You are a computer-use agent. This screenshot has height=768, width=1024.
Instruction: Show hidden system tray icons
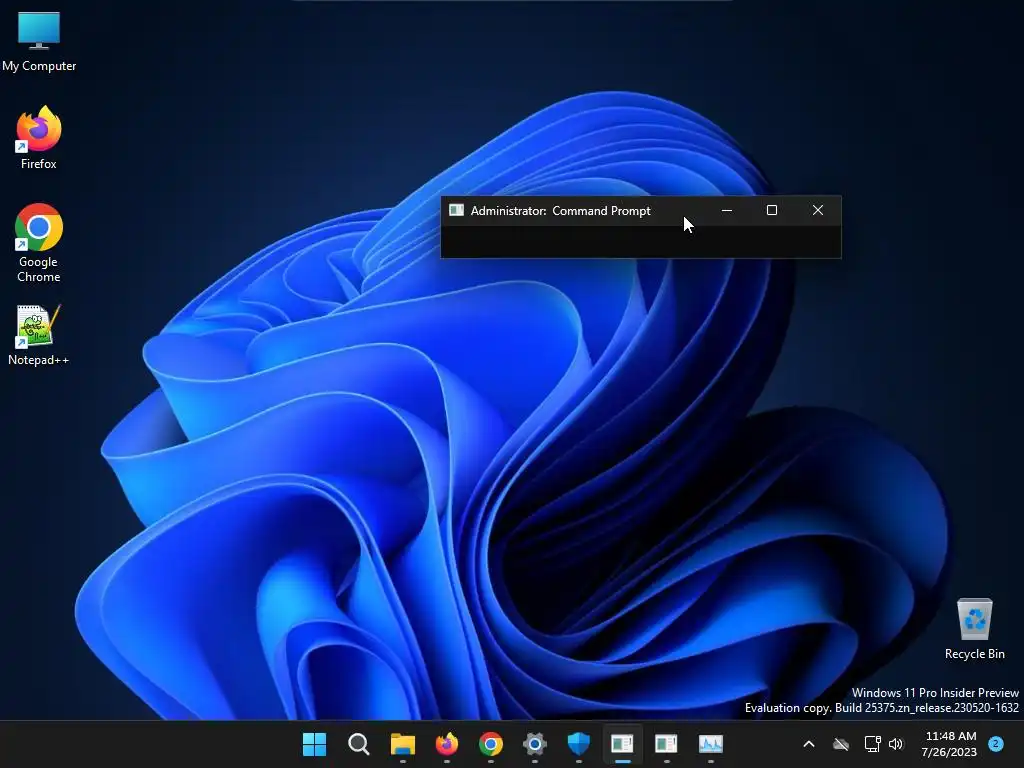click(808, 744)
